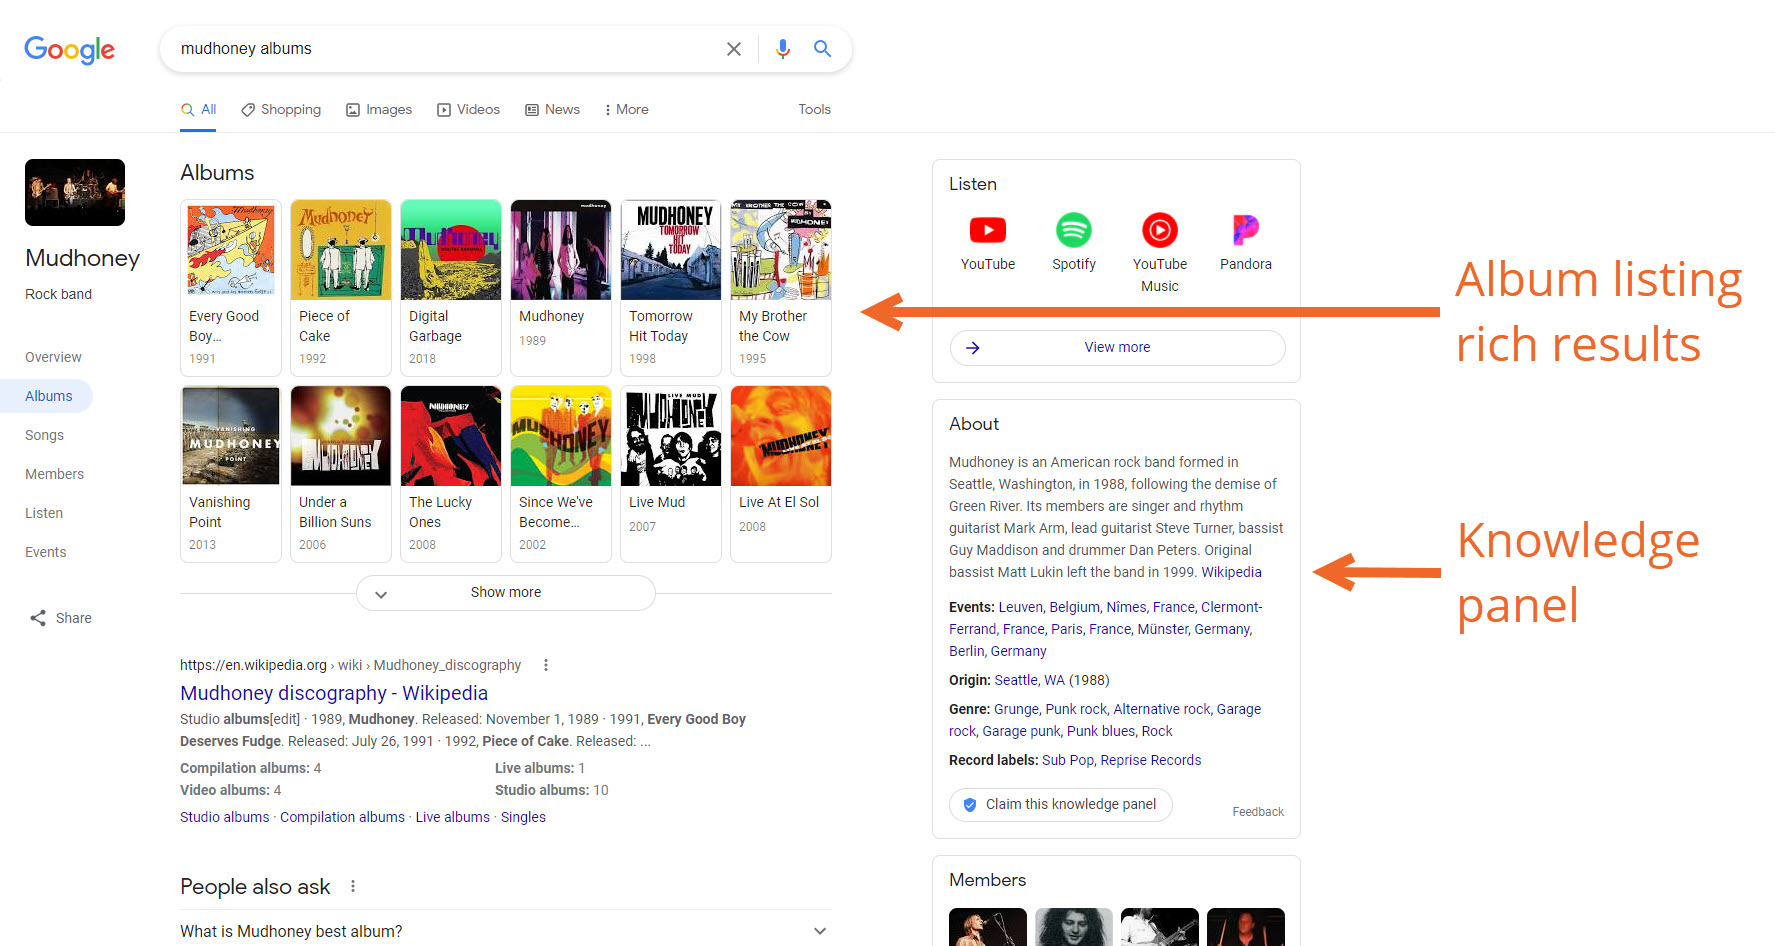Open Wikipedia result three-dot options
1775x946 pixels.
(545, 665)
